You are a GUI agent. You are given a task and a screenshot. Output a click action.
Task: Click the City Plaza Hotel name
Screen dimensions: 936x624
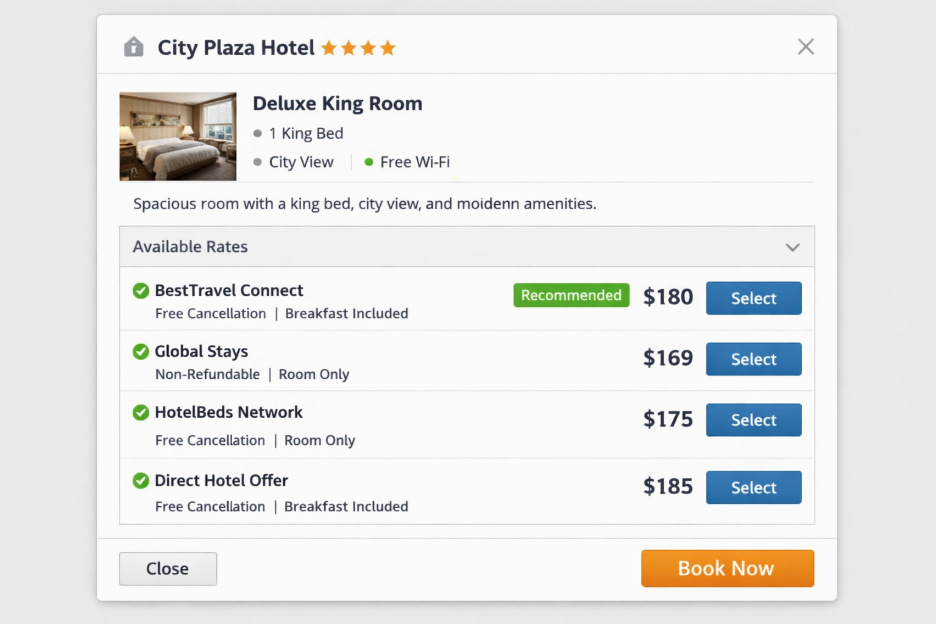tap(236, 47)
